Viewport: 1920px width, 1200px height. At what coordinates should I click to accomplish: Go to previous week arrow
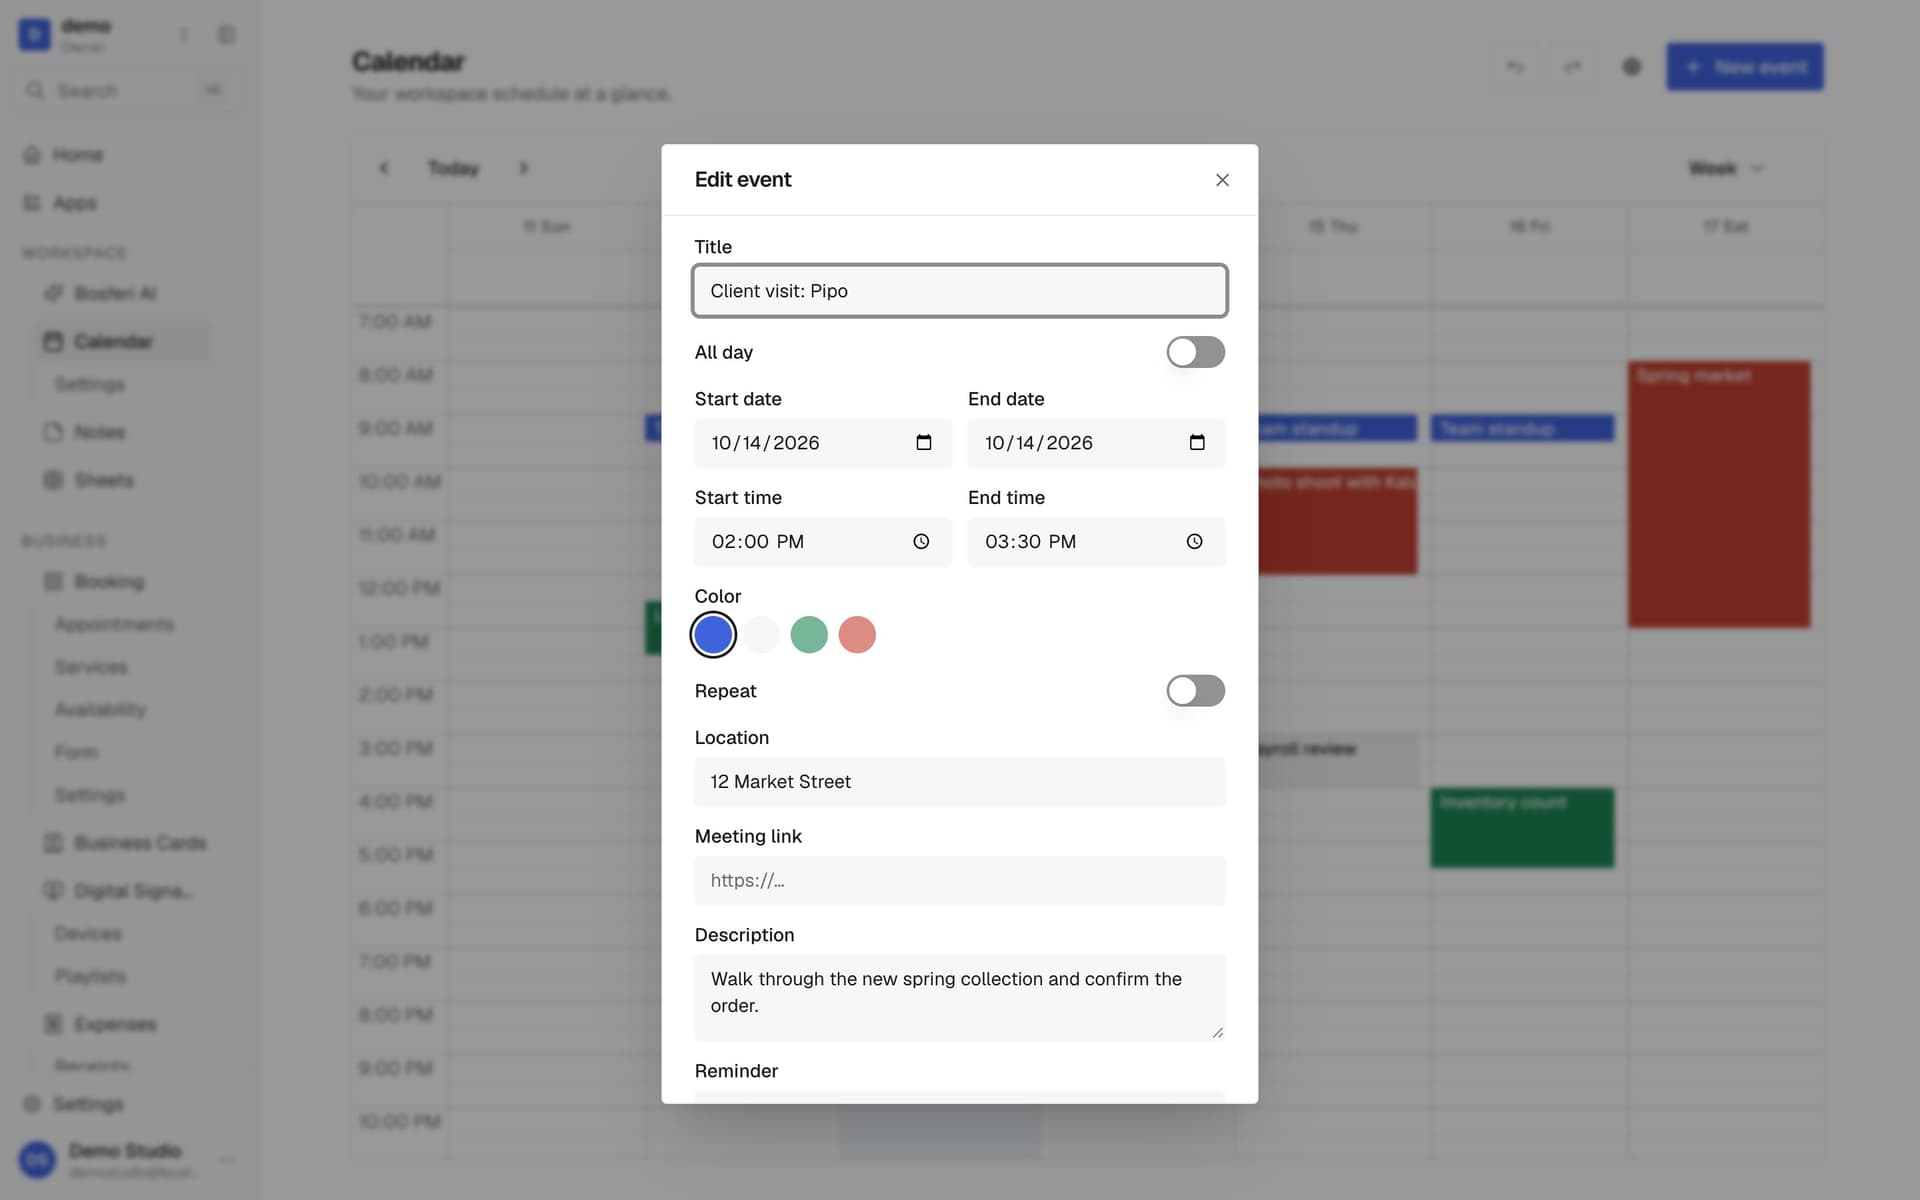[x=384, y=168]
